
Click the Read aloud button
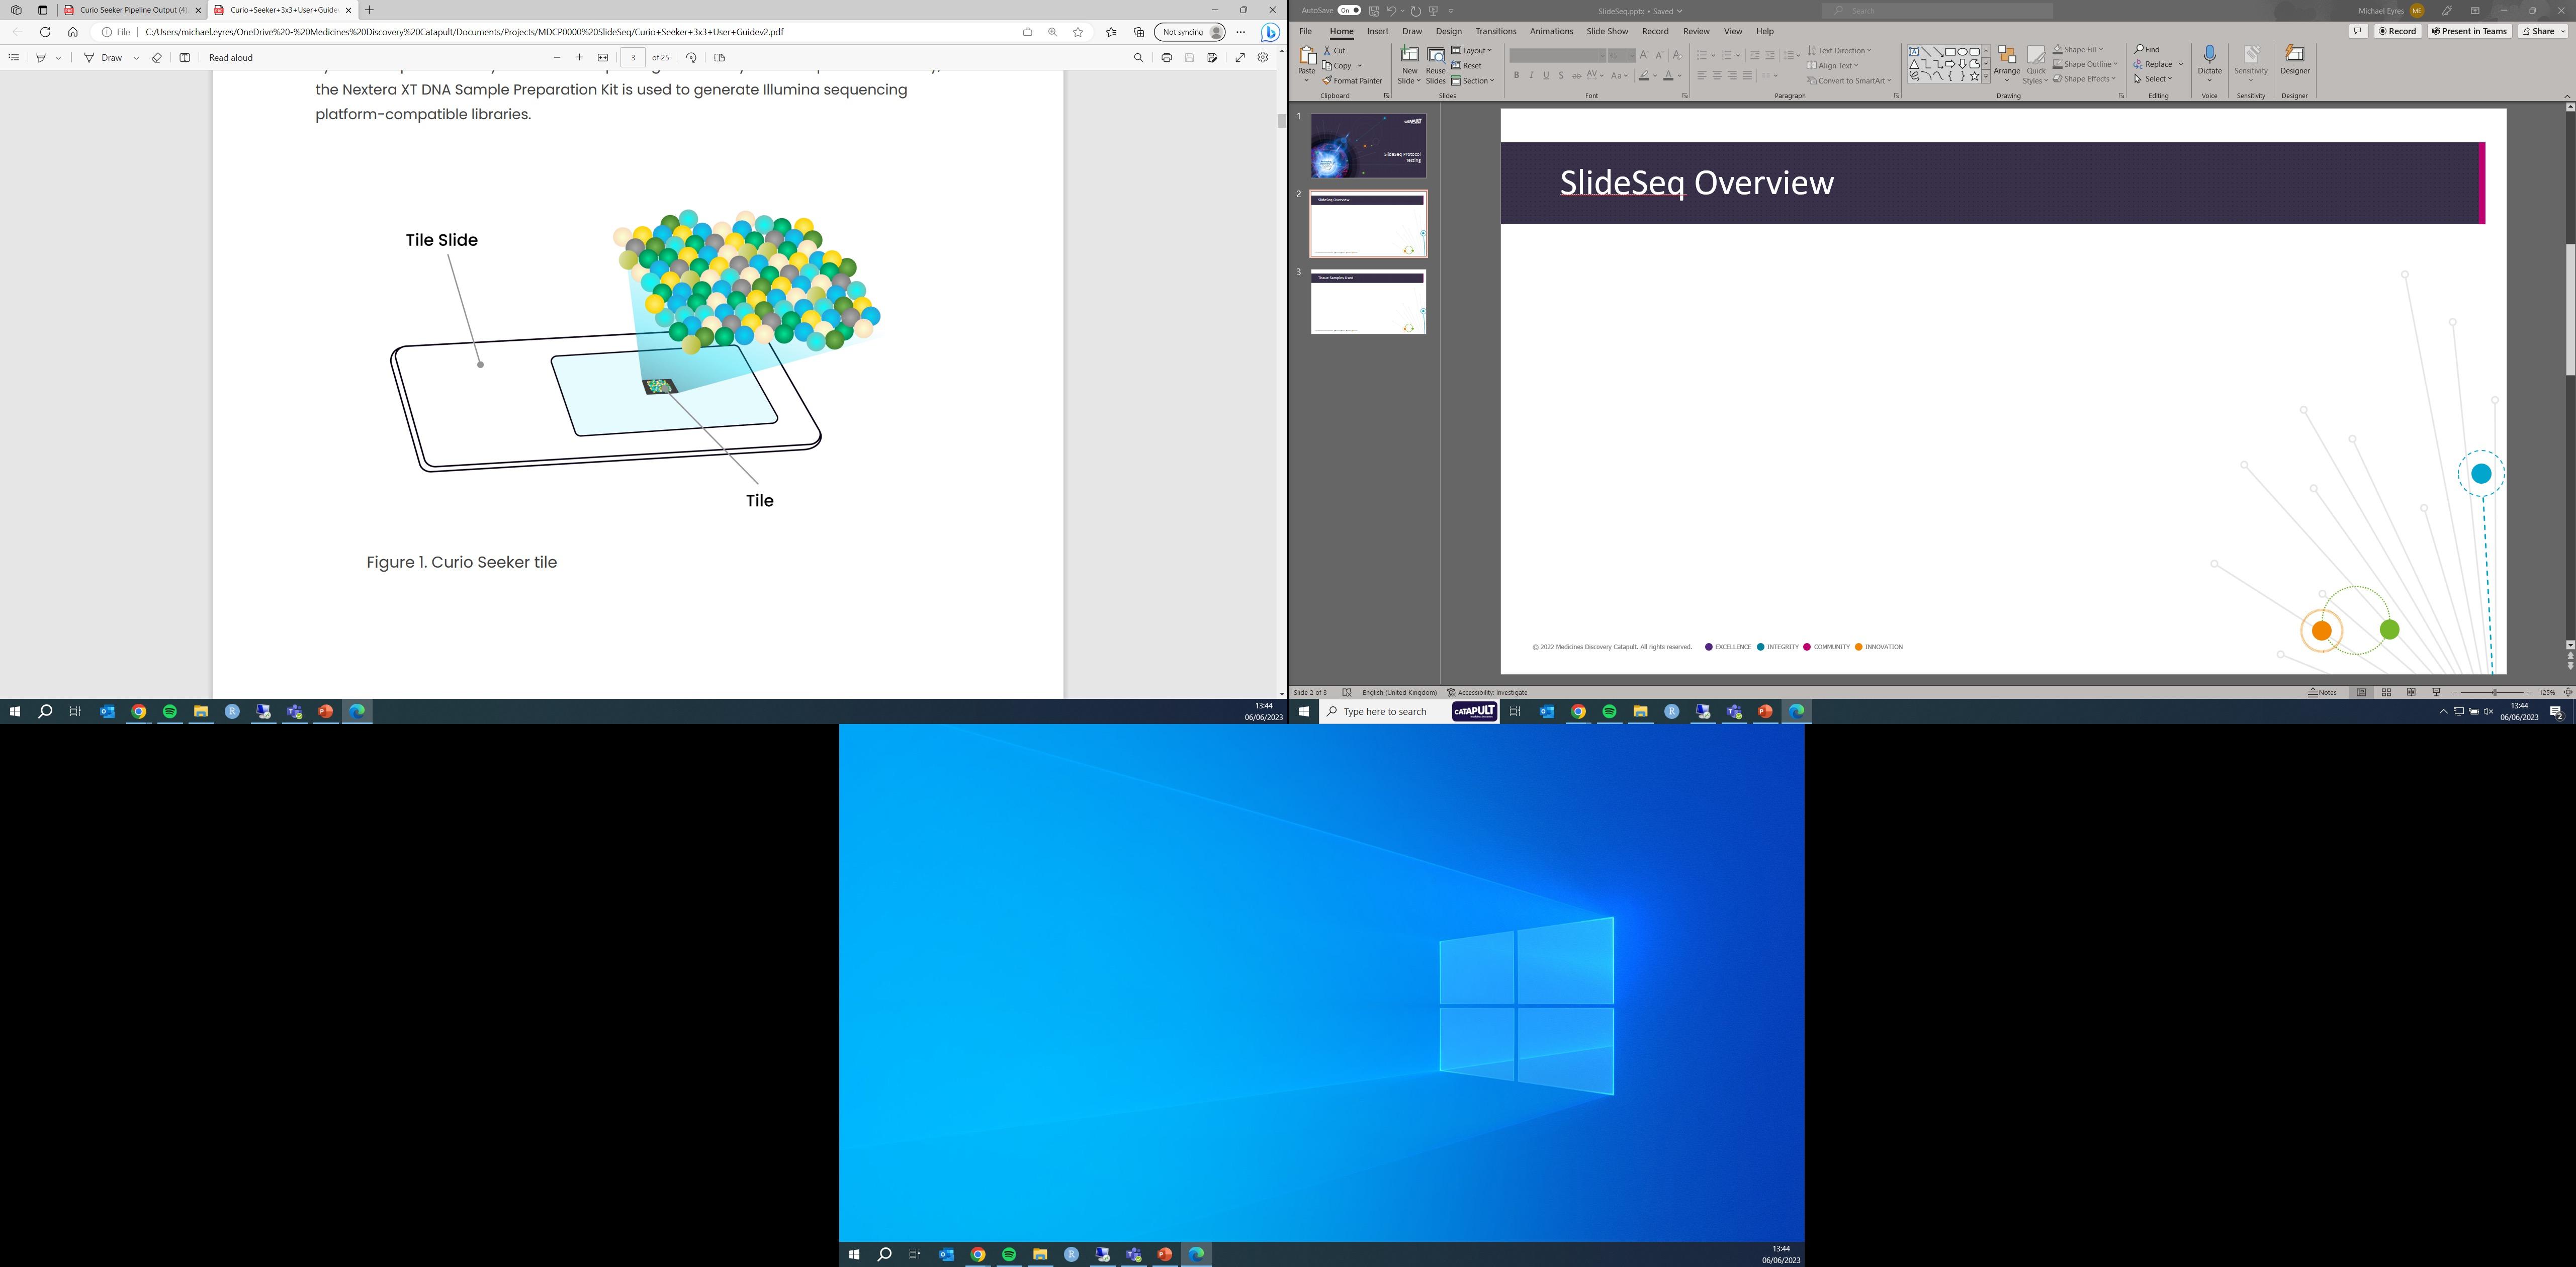tap(230, 58)
